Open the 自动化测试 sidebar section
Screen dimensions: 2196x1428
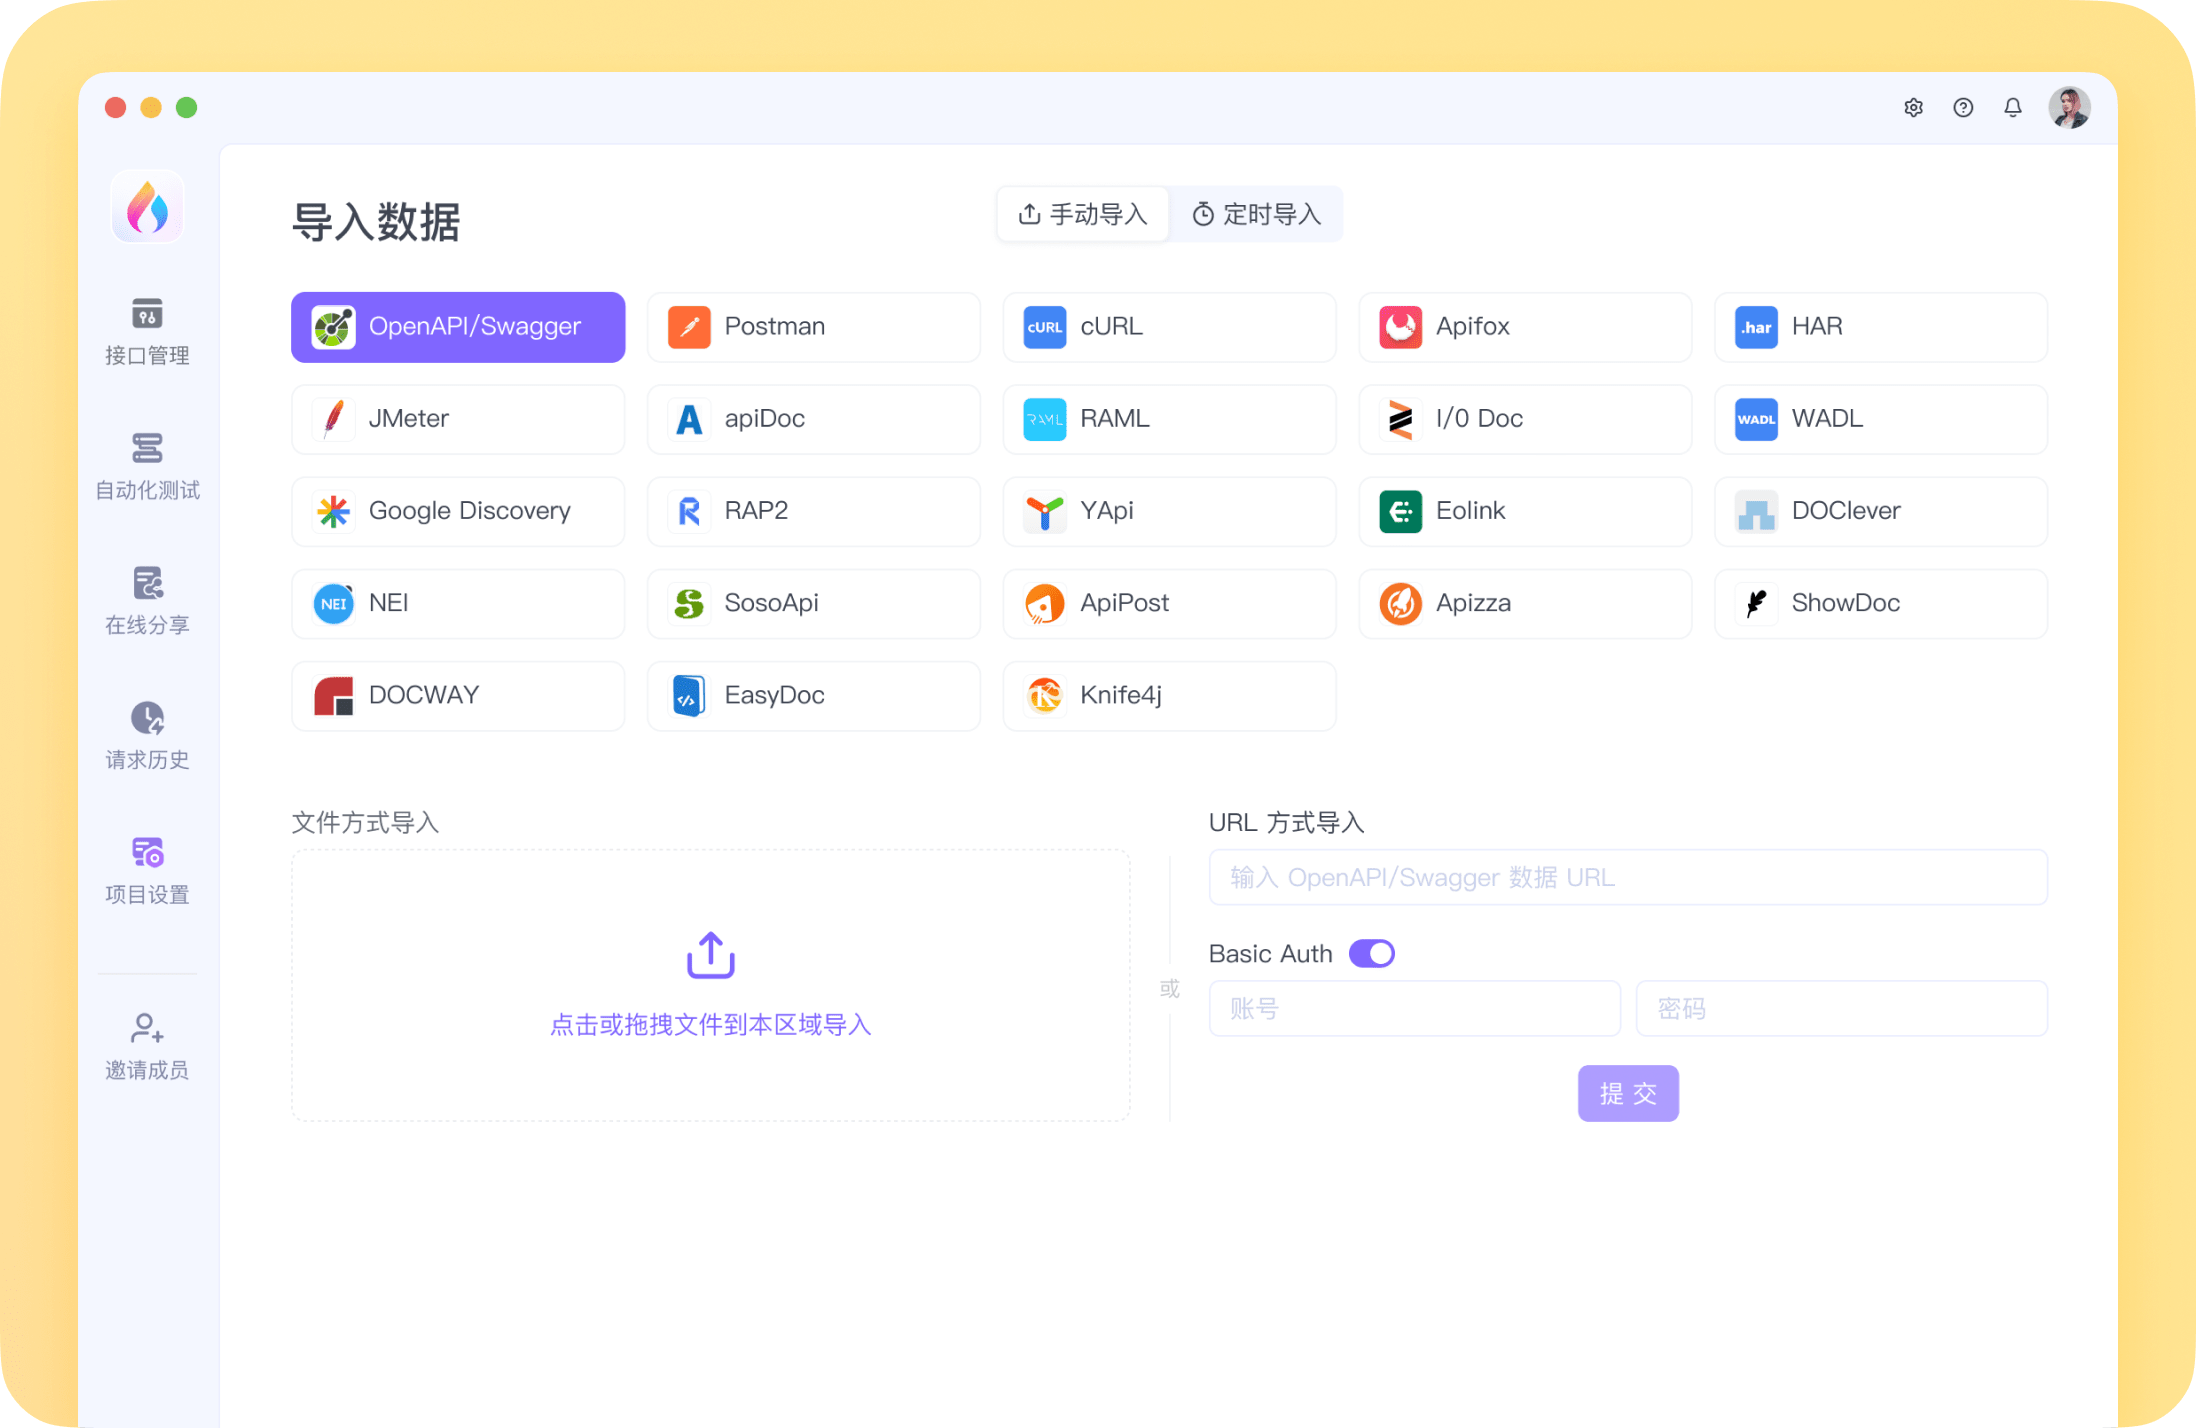(x=147, y=466)
